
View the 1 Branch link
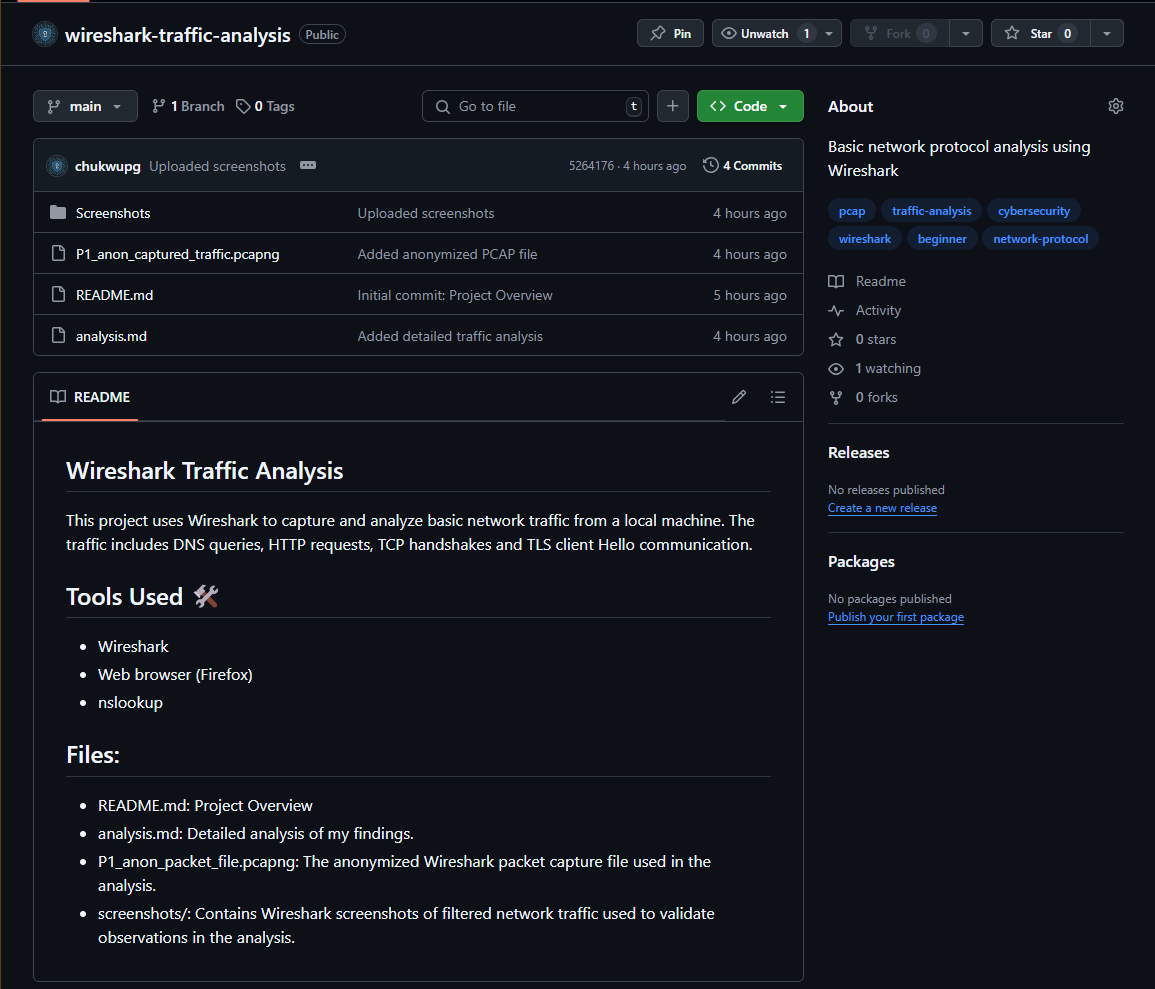click(x=188, y=106)
